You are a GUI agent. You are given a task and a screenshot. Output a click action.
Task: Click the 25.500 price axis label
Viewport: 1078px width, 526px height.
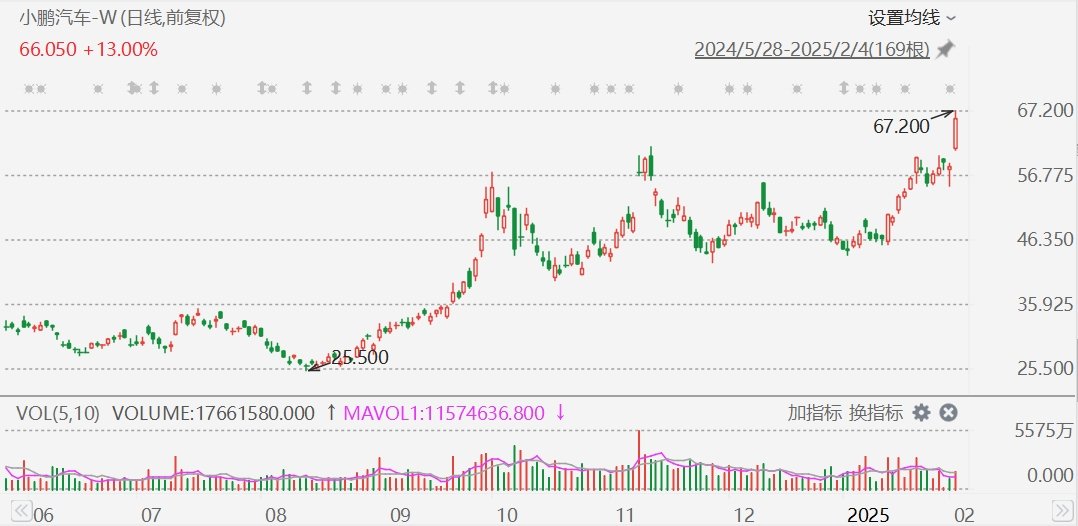1045,369
